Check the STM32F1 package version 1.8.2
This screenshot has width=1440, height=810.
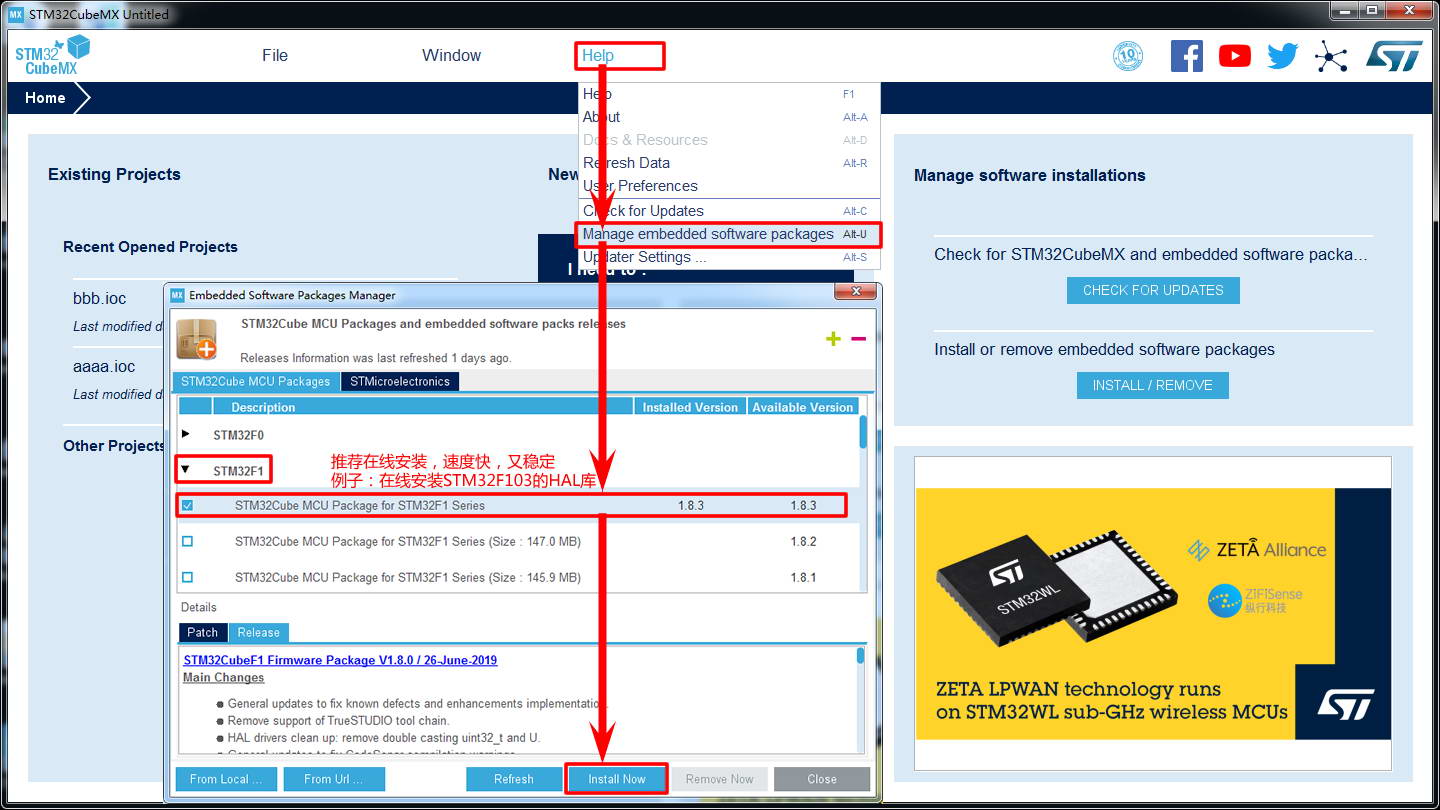pos(188,542)
